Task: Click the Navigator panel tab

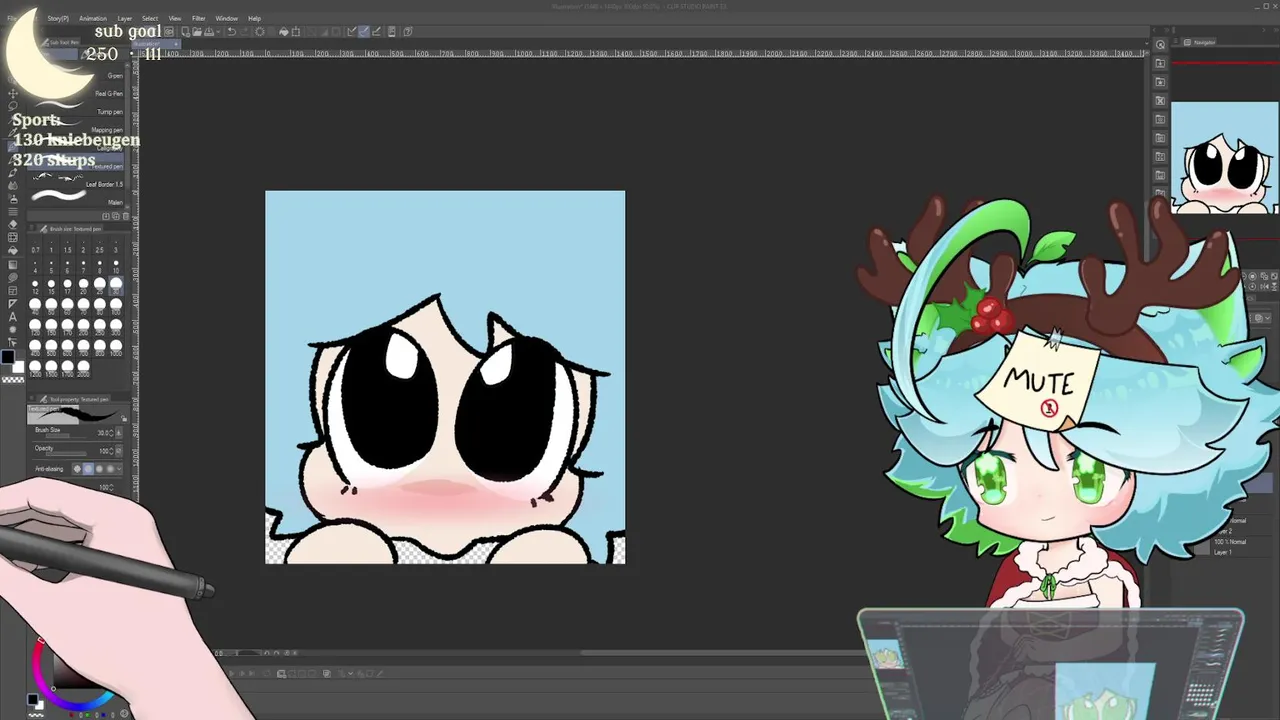Action: click(1200, 42)
